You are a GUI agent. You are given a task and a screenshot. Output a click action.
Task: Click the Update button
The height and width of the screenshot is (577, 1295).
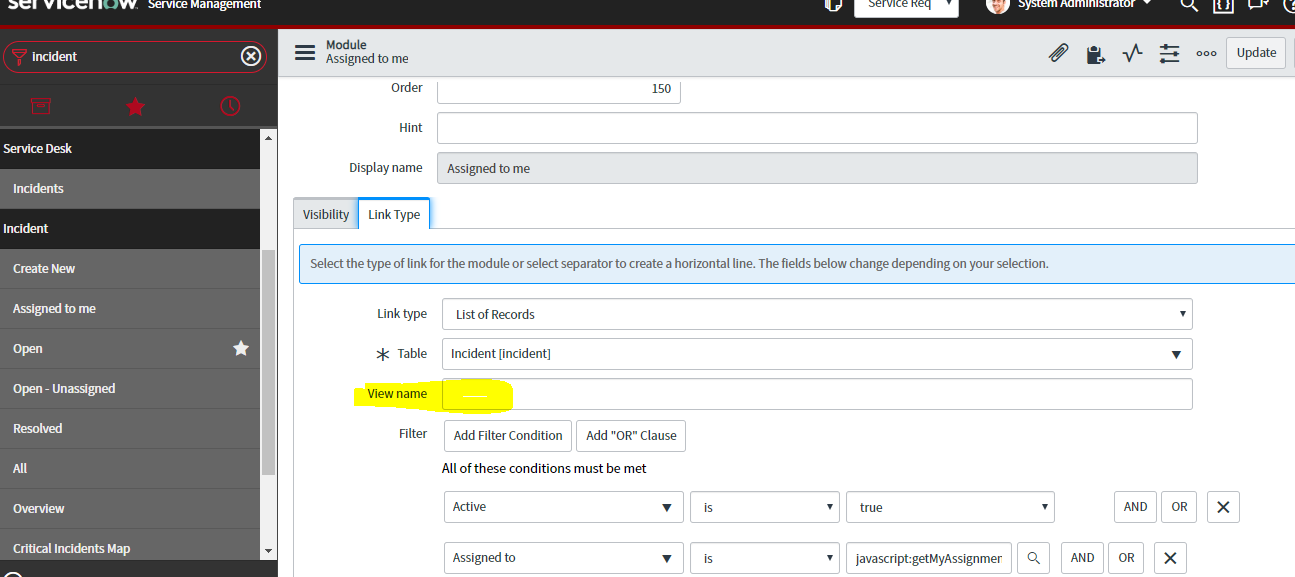[1255, 52]
